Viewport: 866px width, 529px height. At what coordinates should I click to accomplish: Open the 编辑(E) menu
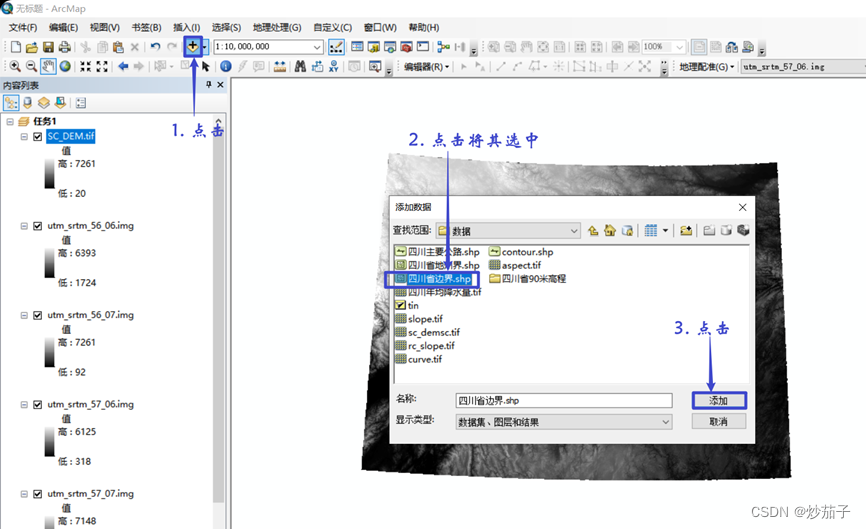click(63, 28)
